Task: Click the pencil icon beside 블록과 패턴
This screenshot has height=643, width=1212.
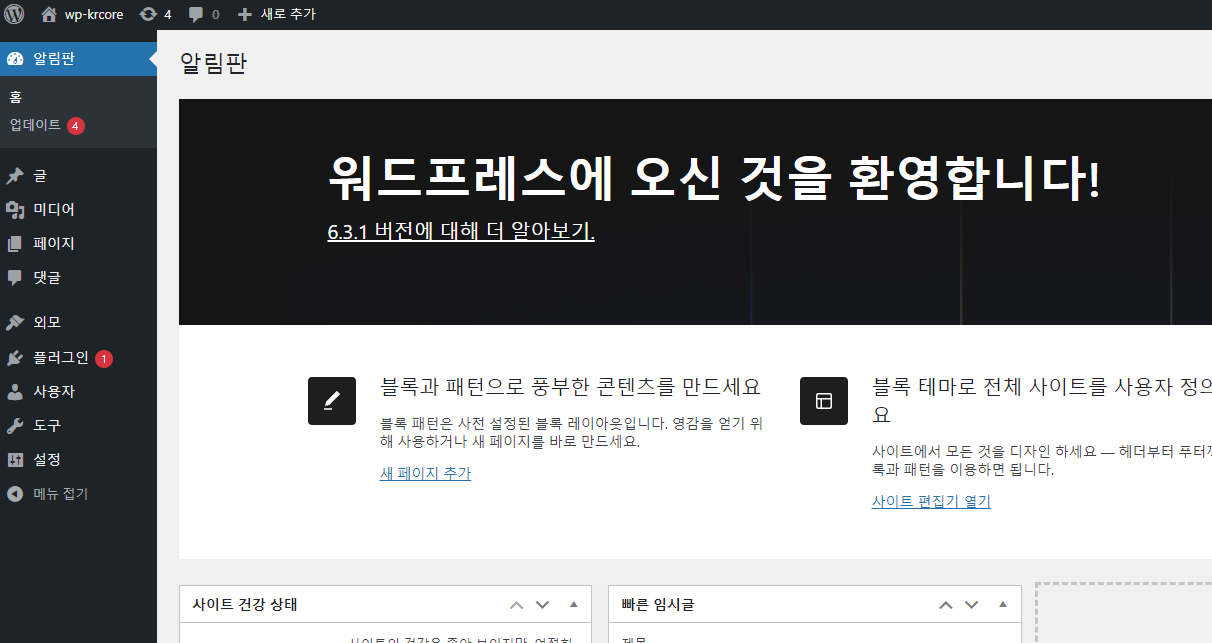Action: coord(332,401)
